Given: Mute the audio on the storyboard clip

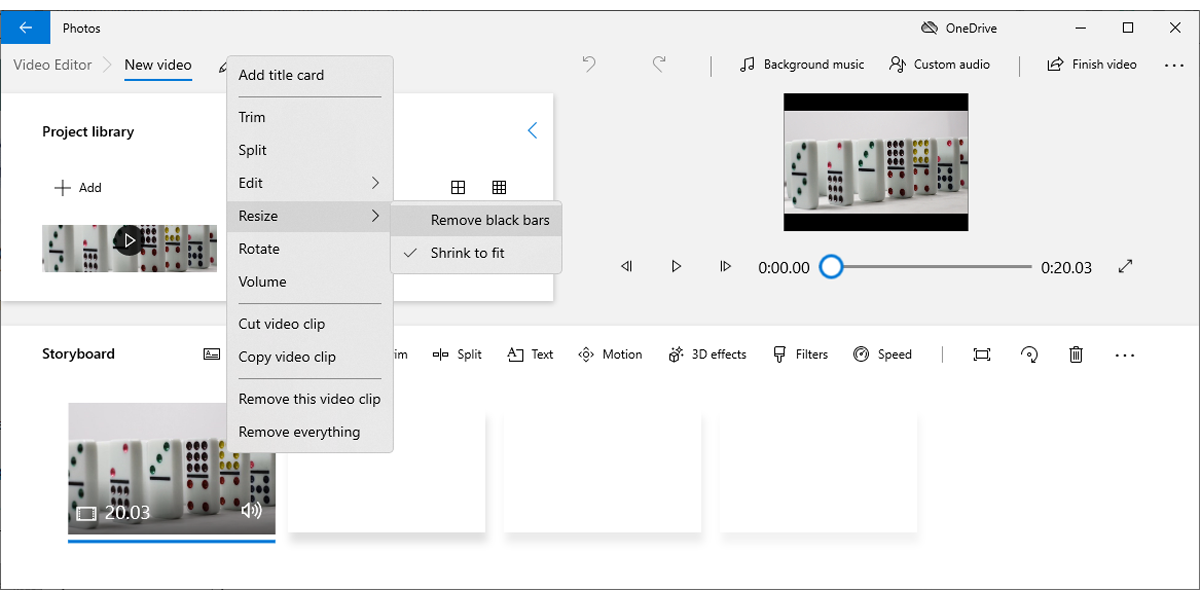Looking at the screenshot, I should (x=251, y=511).
